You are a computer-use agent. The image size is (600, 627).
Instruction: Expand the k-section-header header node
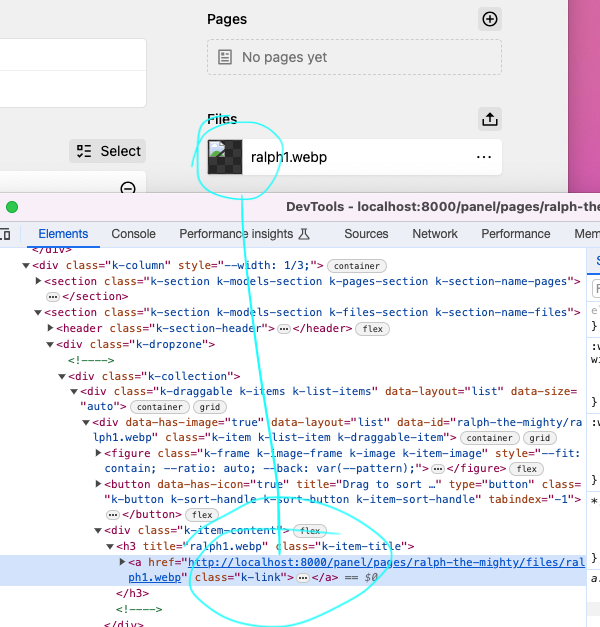click(50, 328)
